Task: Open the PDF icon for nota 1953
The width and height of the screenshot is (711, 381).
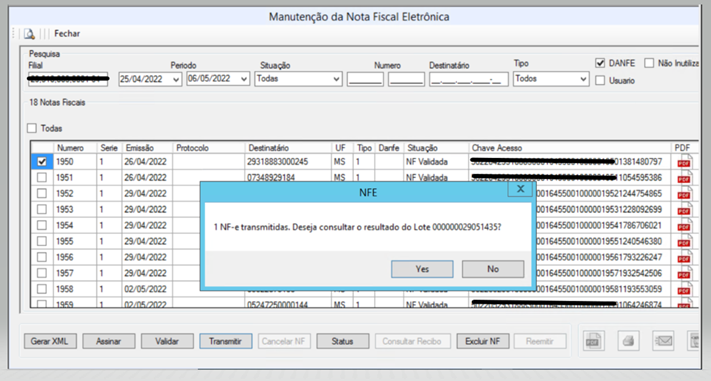Action: (x=683, y=210)
